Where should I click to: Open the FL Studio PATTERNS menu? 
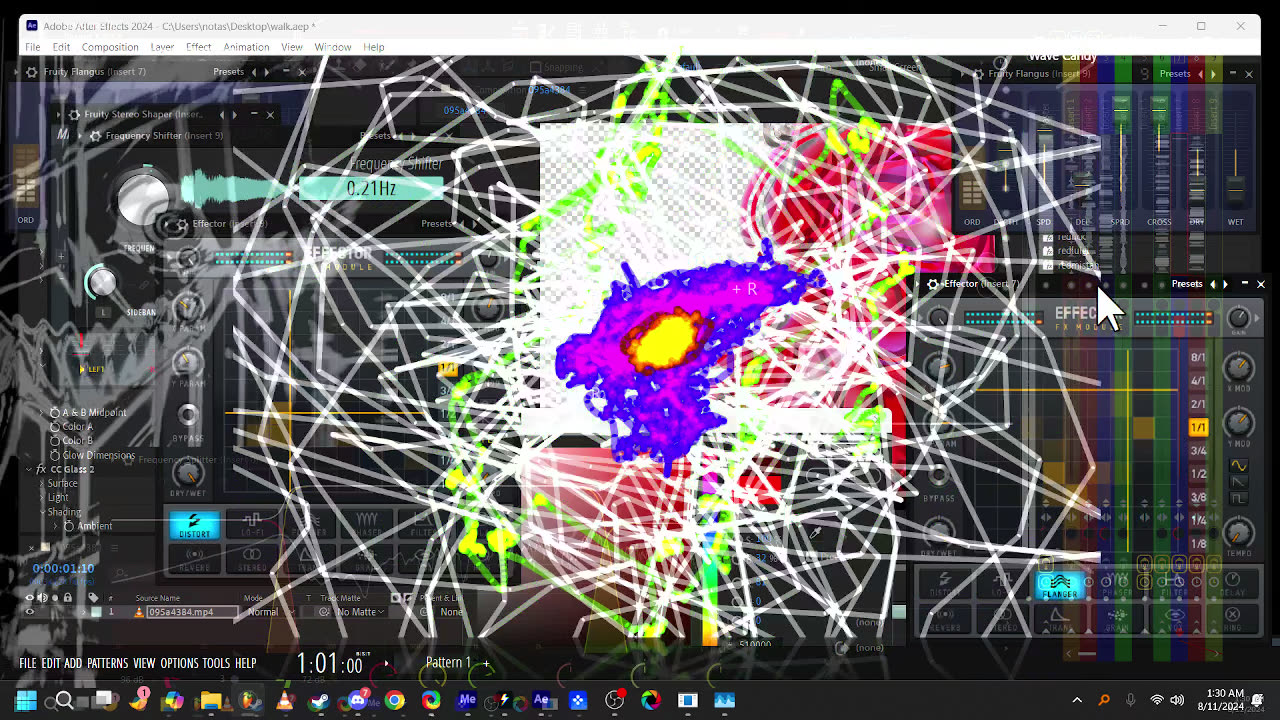click(107, 663)
